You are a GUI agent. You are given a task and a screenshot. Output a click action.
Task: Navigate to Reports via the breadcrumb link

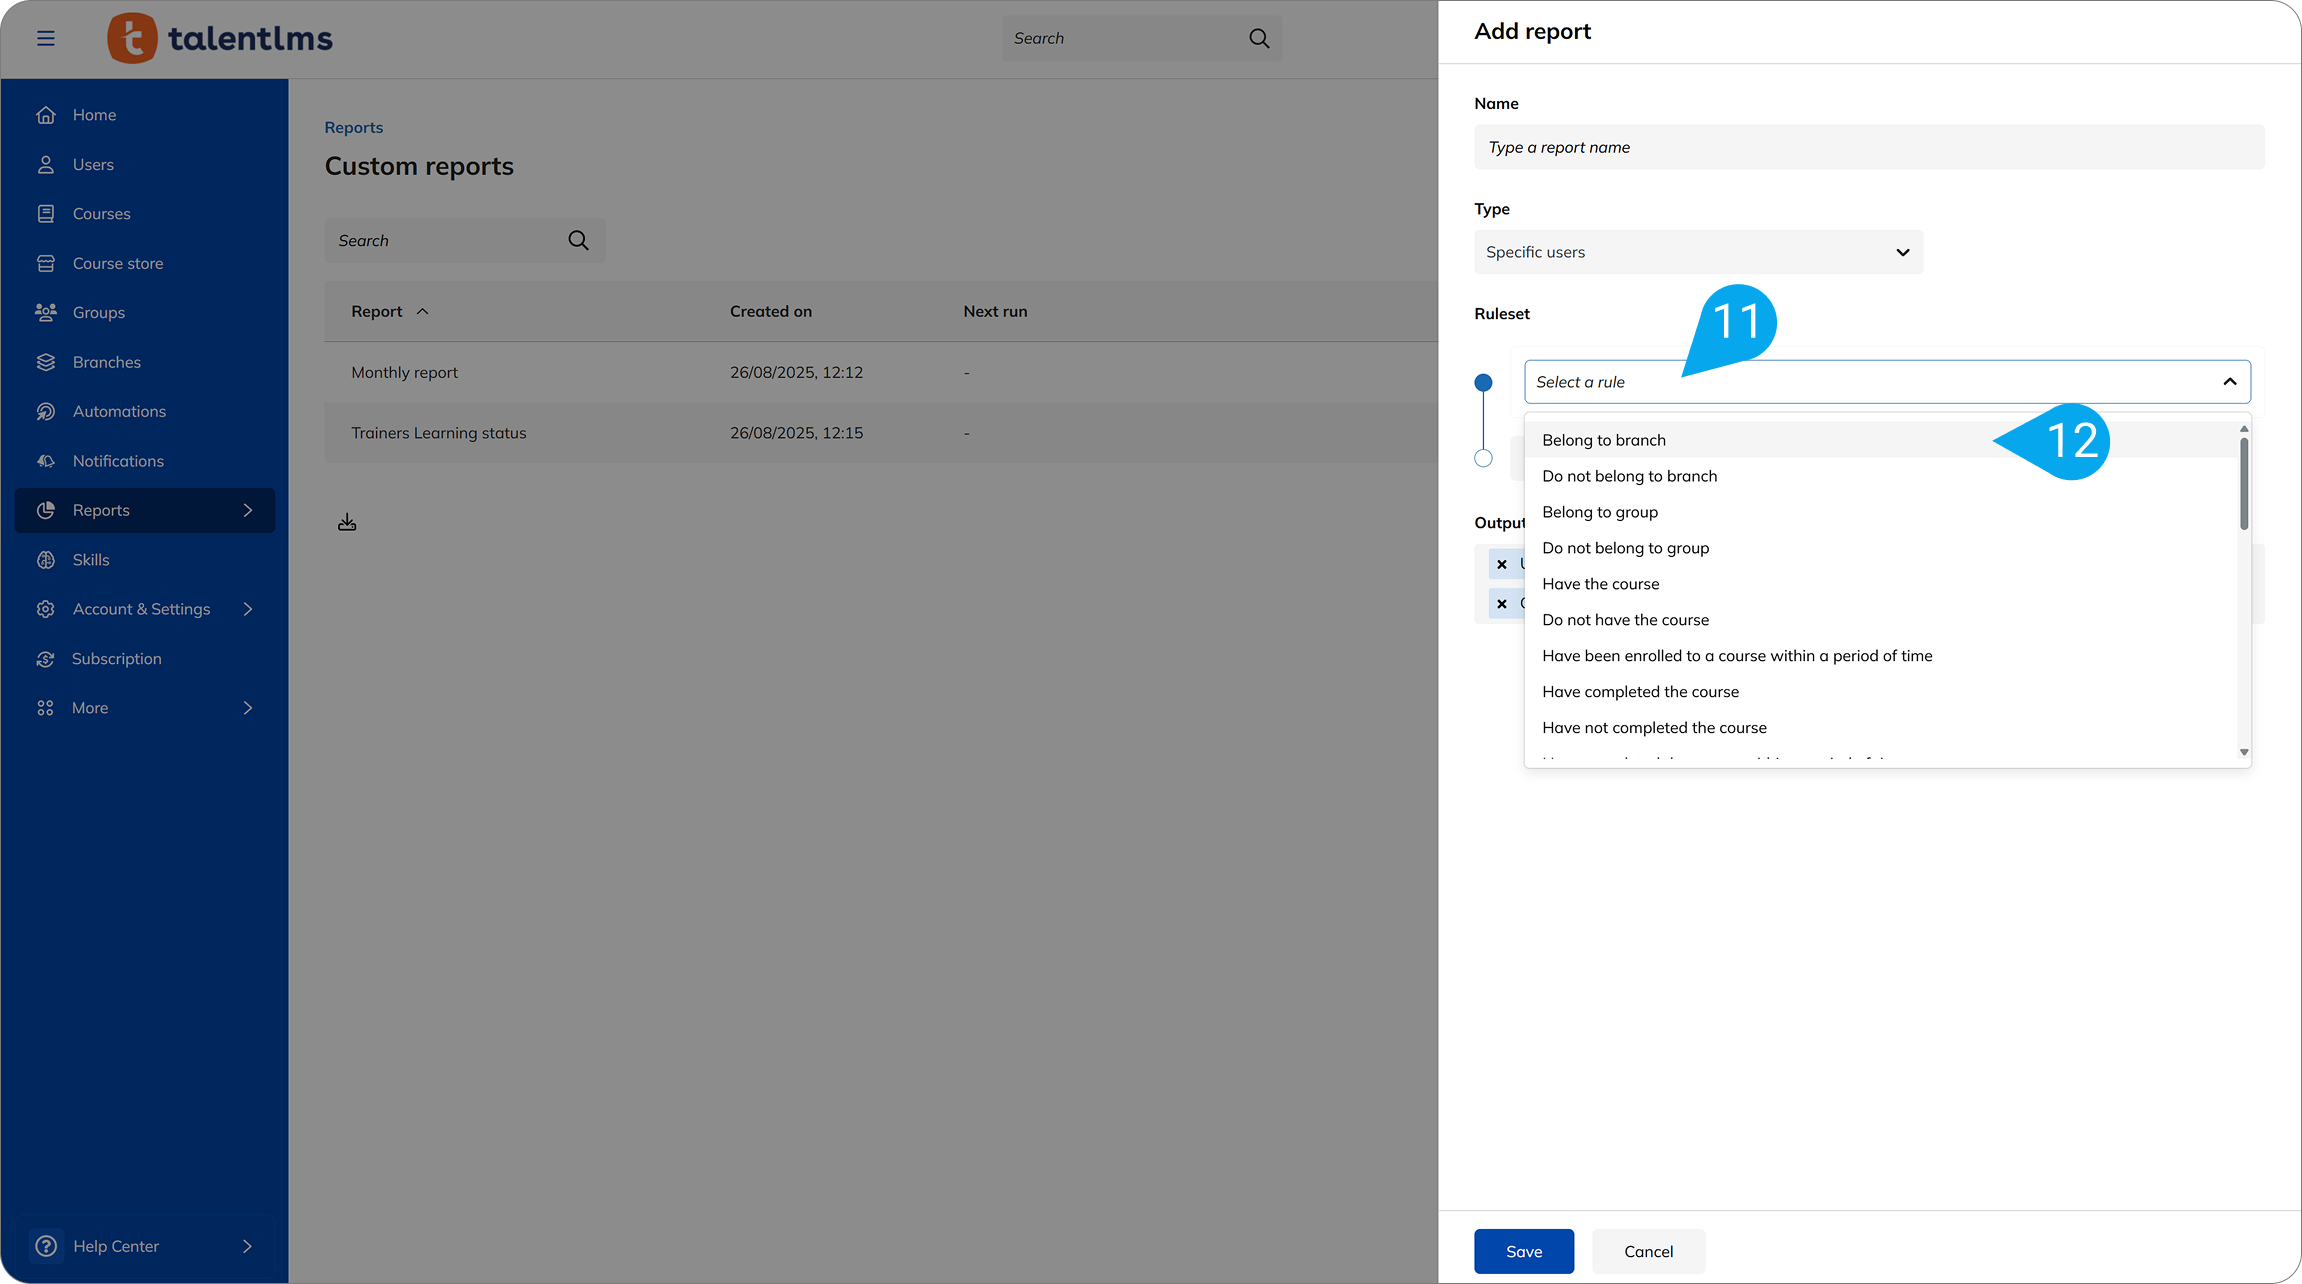pos(353,127)
